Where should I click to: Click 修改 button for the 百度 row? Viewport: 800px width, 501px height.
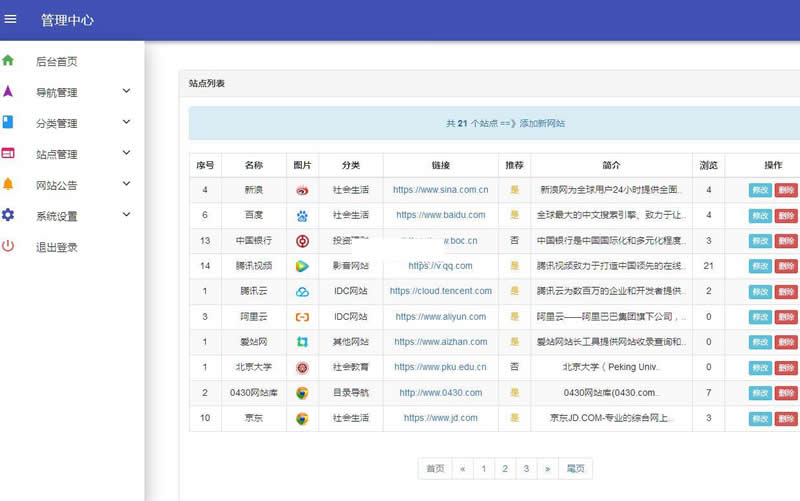760,215
